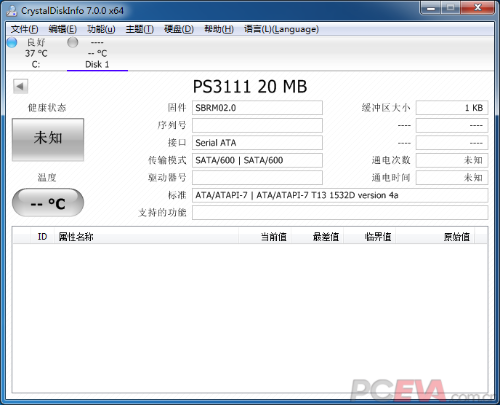Click the 未知 health status button
This screenshot has width=500, height=405.
48,140
